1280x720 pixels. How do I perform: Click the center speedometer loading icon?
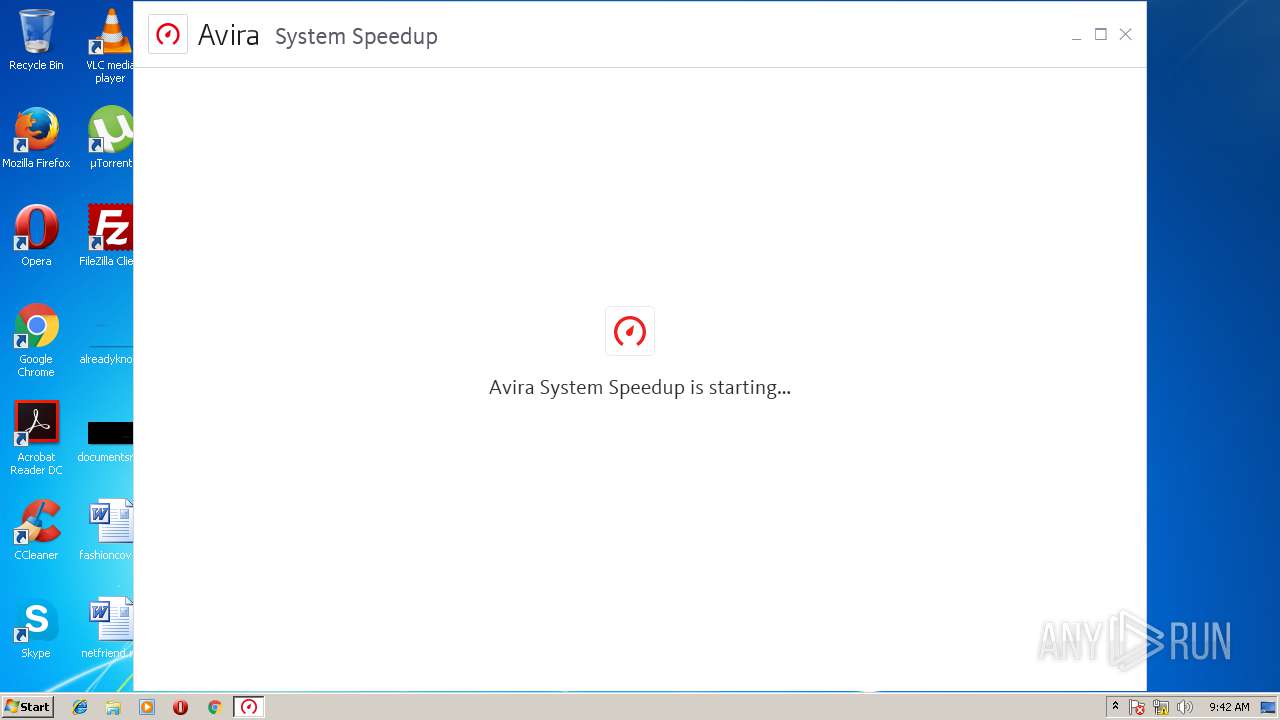click(x=630, y=331)
